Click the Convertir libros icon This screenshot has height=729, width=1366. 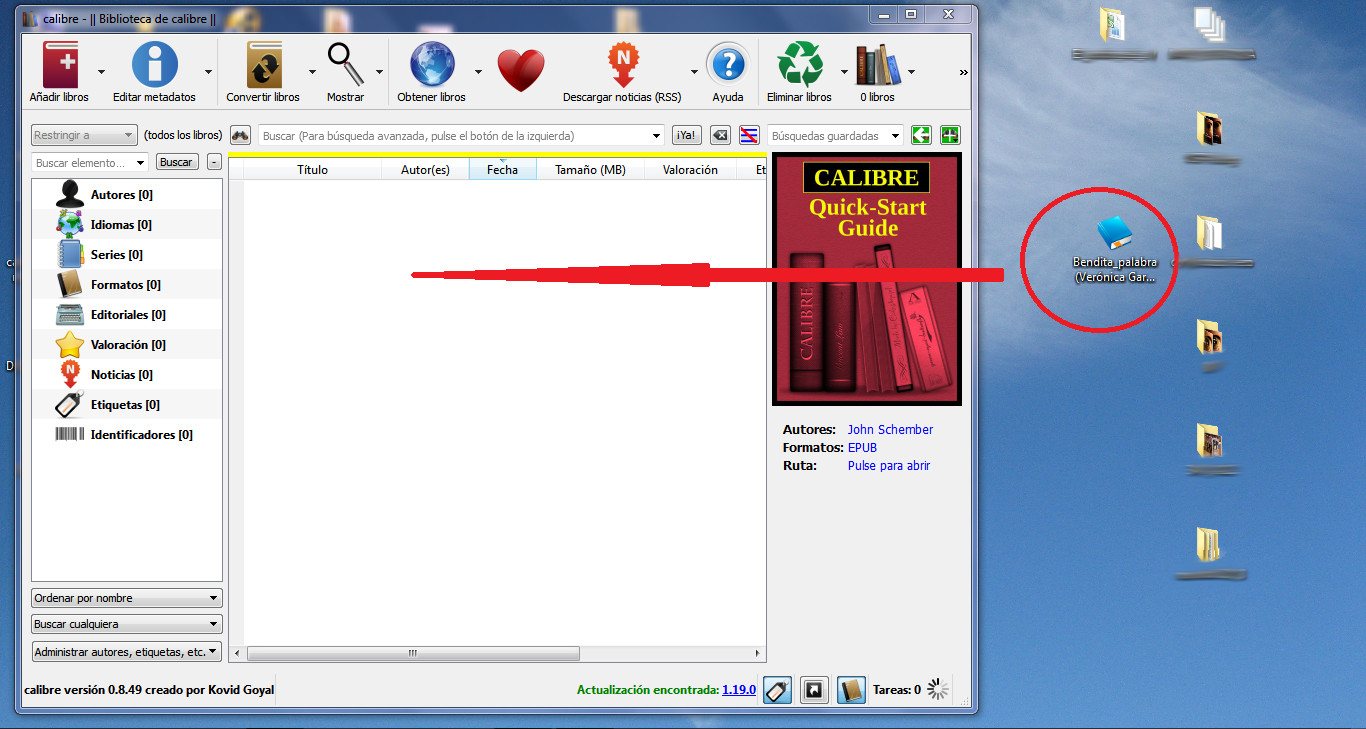[263, 67]
